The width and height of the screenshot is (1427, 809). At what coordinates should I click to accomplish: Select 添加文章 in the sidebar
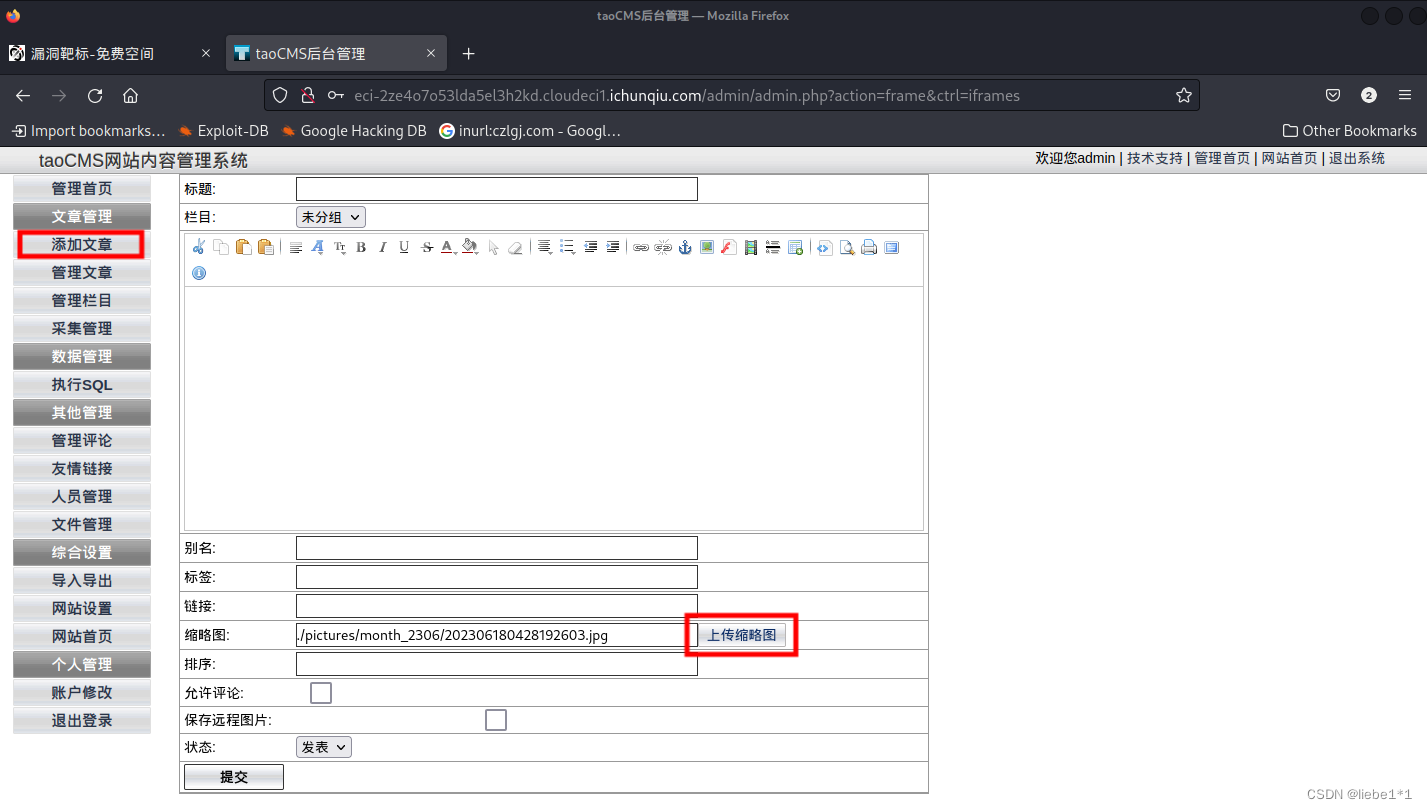(82, 244)
